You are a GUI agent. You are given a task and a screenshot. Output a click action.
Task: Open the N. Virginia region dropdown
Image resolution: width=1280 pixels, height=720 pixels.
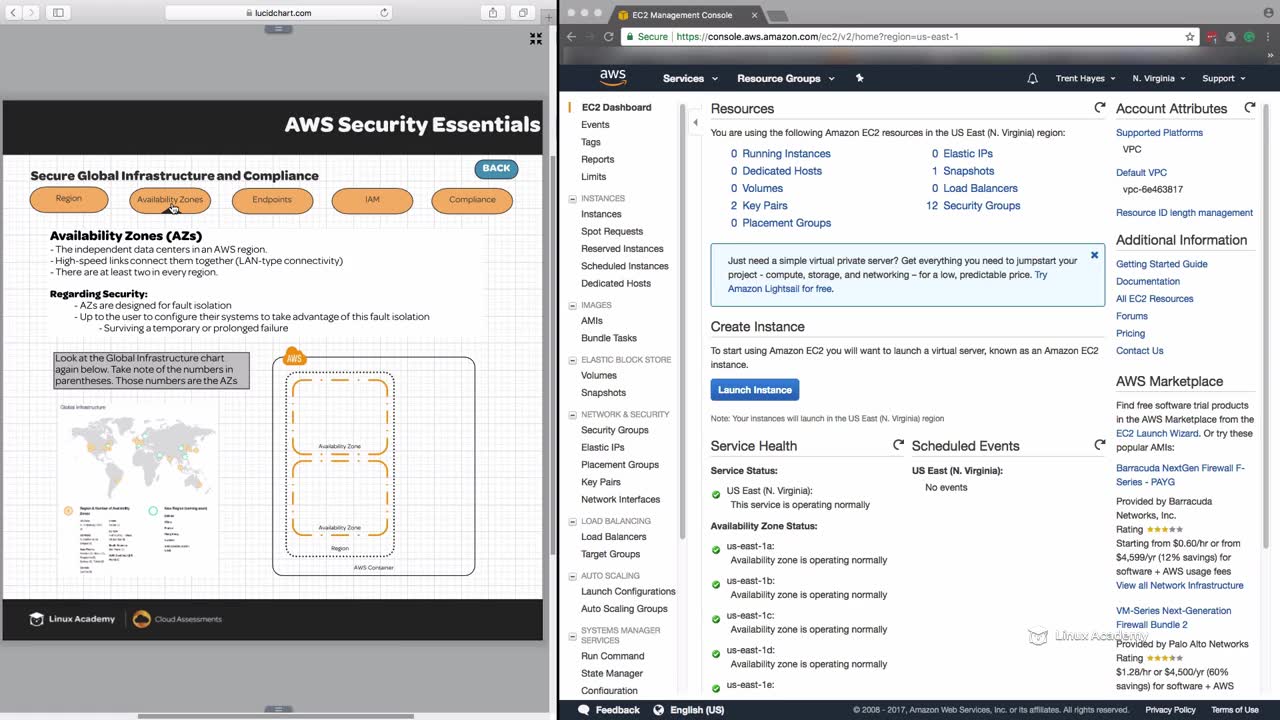1159,78
